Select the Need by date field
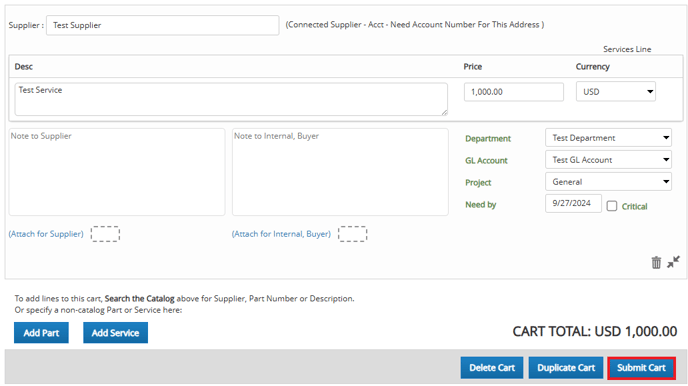The width and height of the screenshot is (688, 386). [573, 203]
